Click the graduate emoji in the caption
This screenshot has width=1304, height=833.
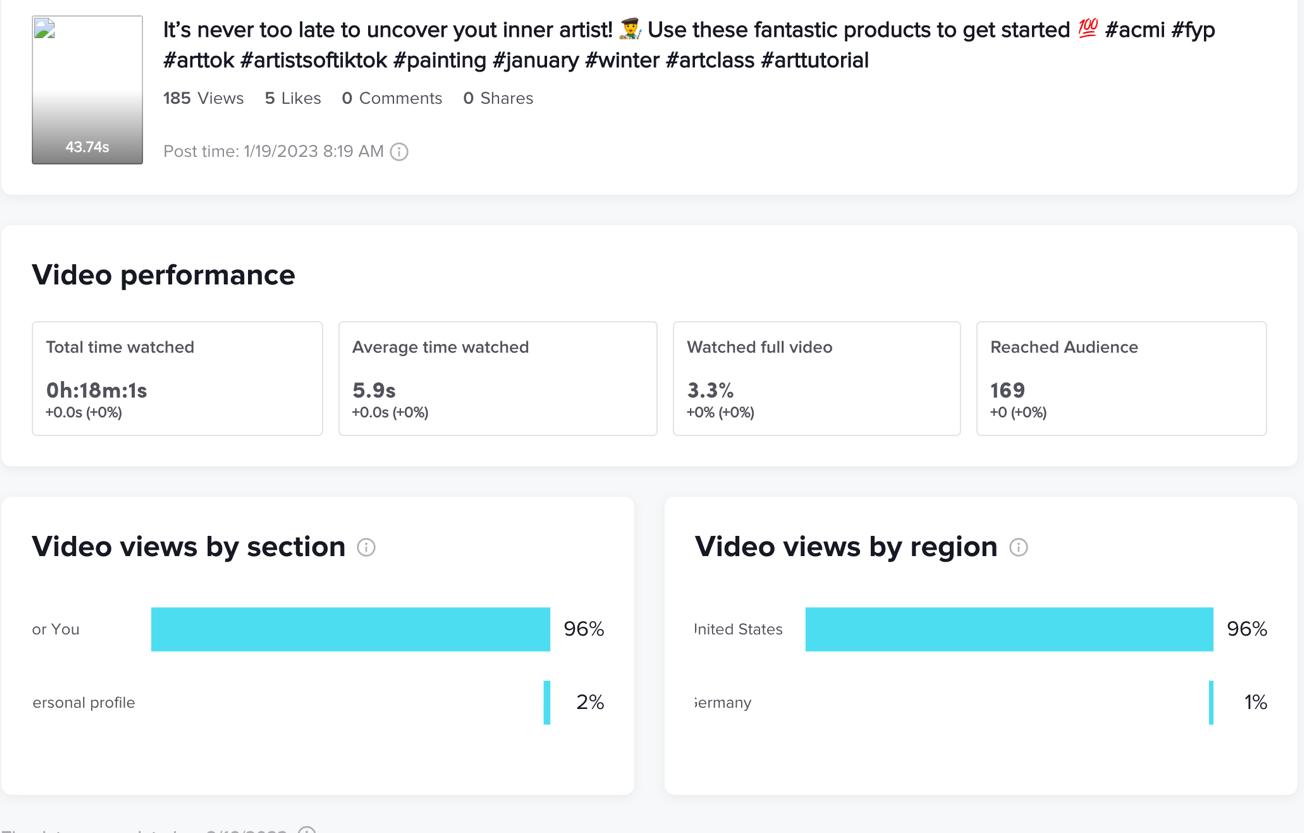(x=630, y=29)
